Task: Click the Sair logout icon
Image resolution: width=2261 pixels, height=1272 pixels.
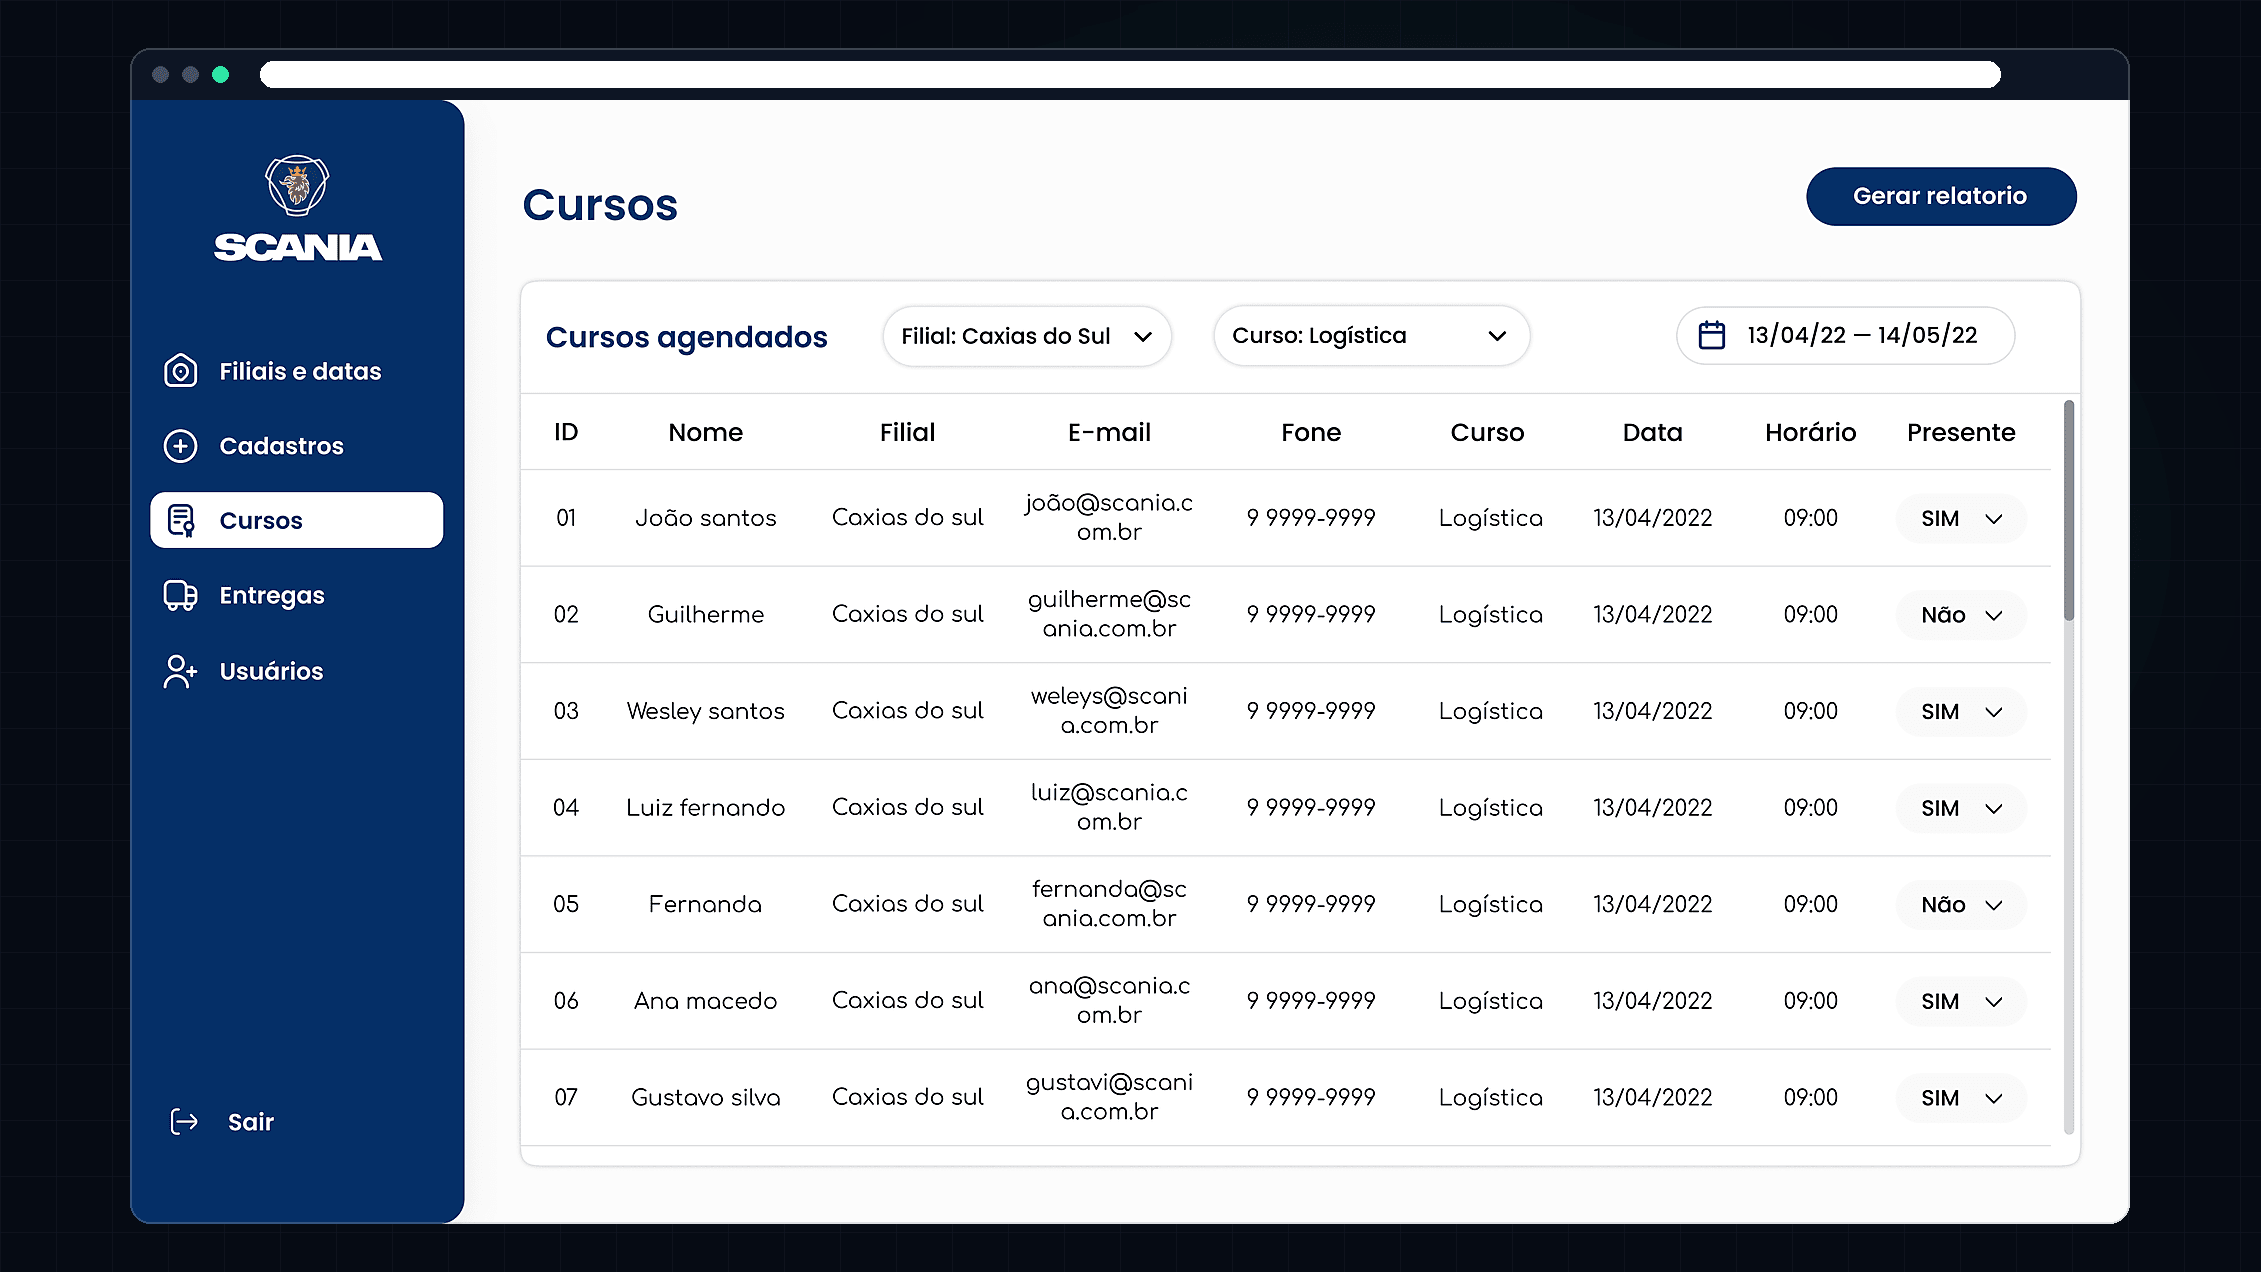Action: pyautogui.click(x=184, y=1122)
